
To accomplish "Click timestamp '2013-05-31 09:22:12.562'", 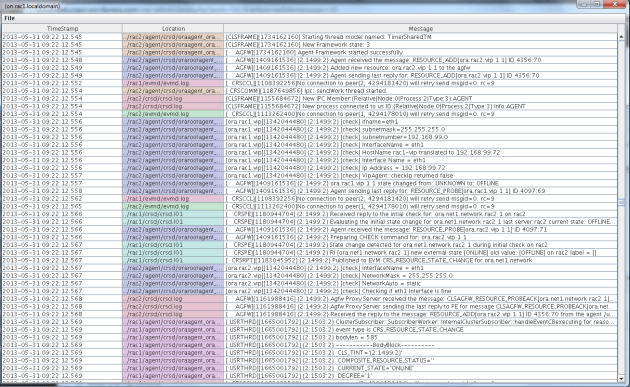I will (x=62, y=199).
